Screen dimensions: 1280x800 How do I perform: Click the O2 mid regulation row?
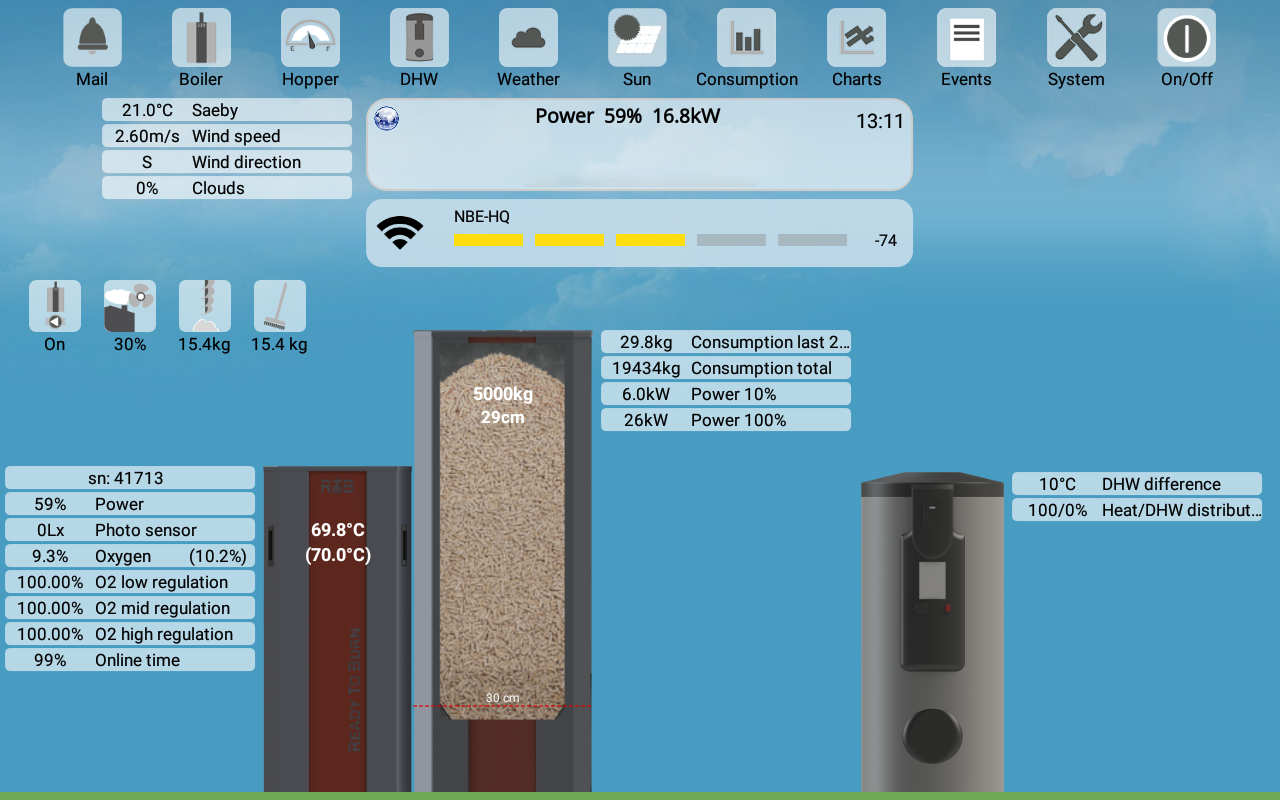130,608
